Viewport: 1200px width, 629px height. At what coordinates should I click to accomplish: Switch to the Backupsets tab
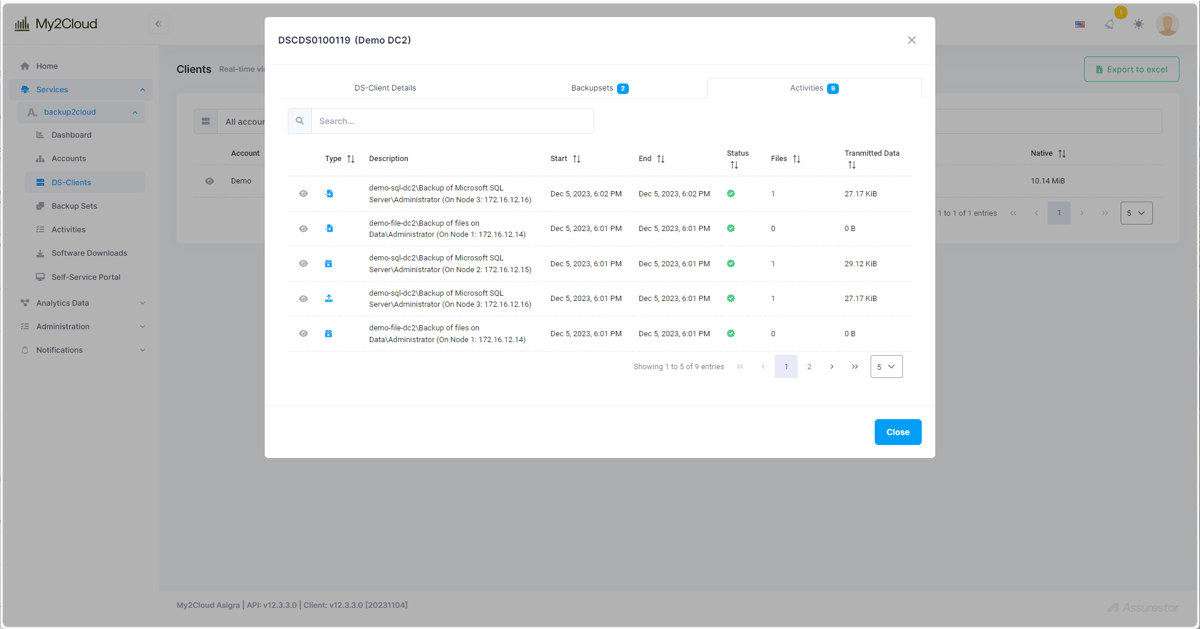(x=599, y=88)
